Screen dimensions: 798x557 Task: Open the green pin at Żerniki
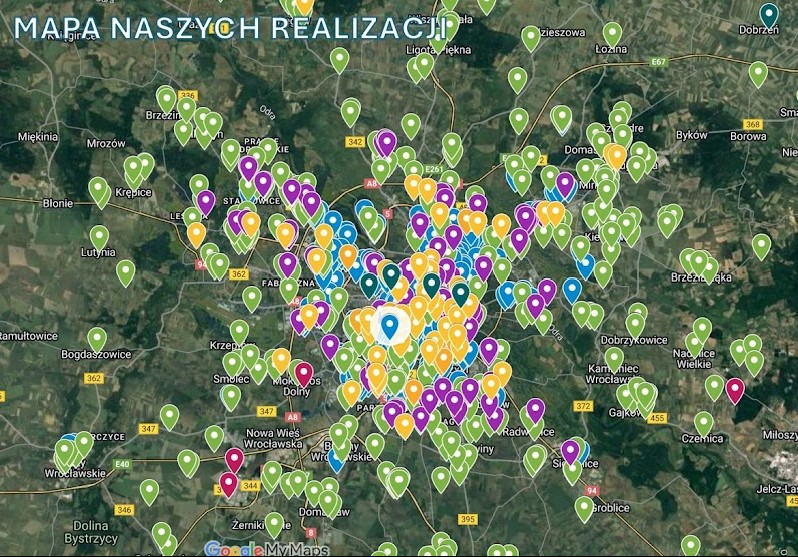[x=274, y=524]
